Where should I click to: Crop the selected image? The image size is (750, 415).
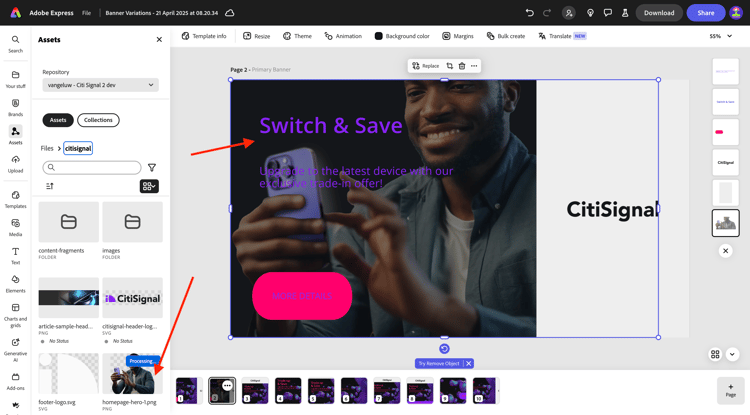(x=450, y=66)
